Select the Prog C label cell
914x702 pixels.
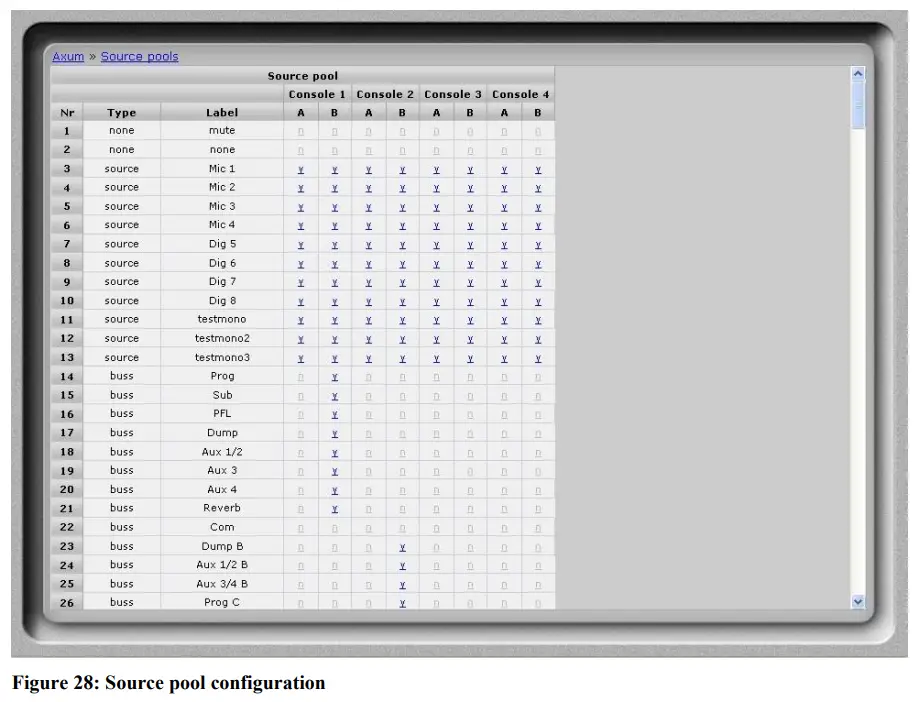point(222,602)
